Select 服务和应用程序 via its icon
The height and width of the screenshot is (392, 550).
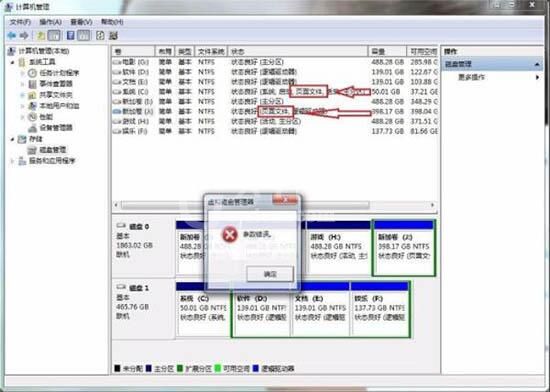click(22, 161)
